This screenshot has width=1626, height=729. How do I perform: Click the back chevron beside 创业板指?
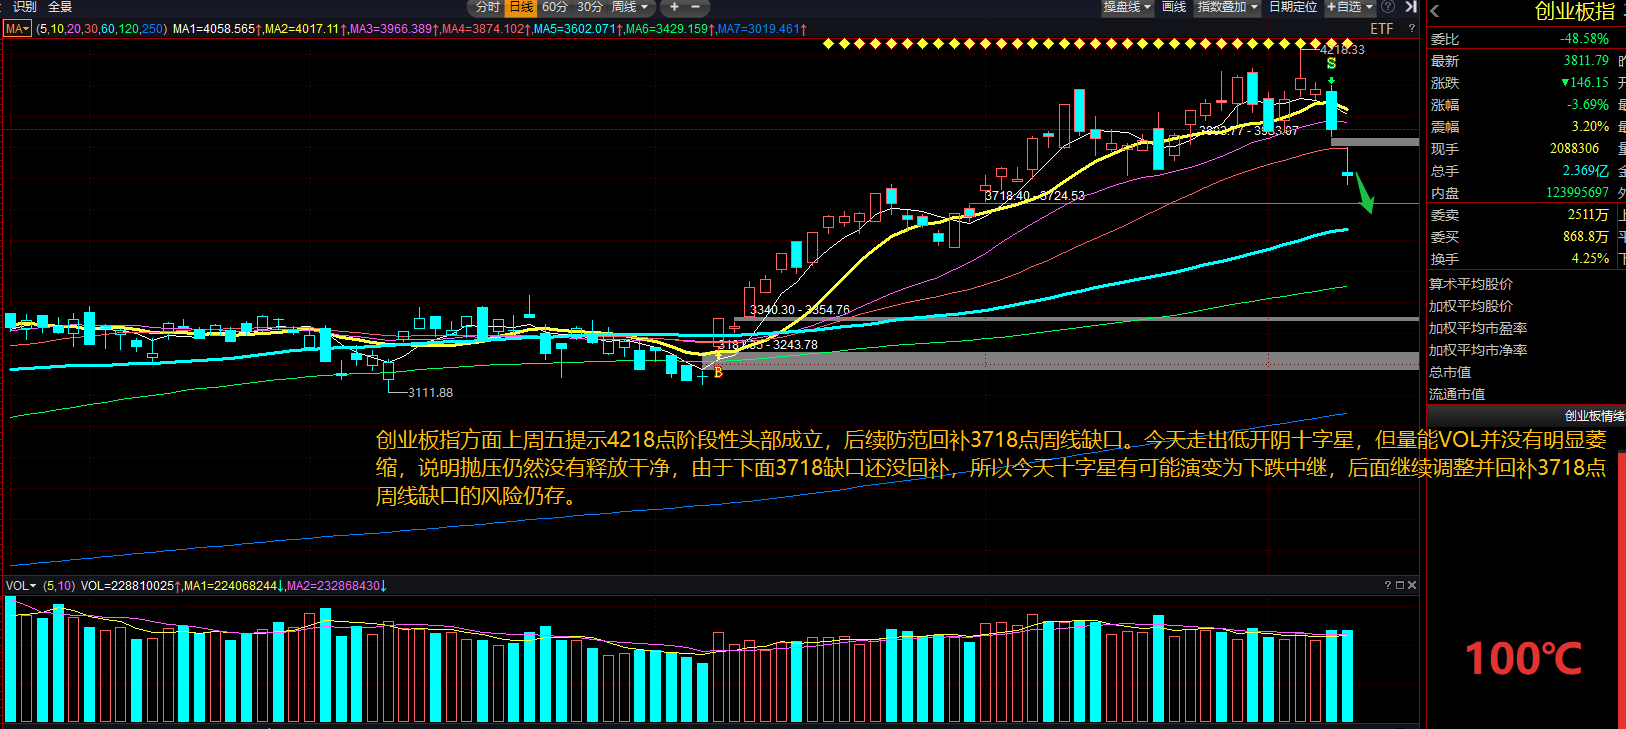[x=1435, y=12]
